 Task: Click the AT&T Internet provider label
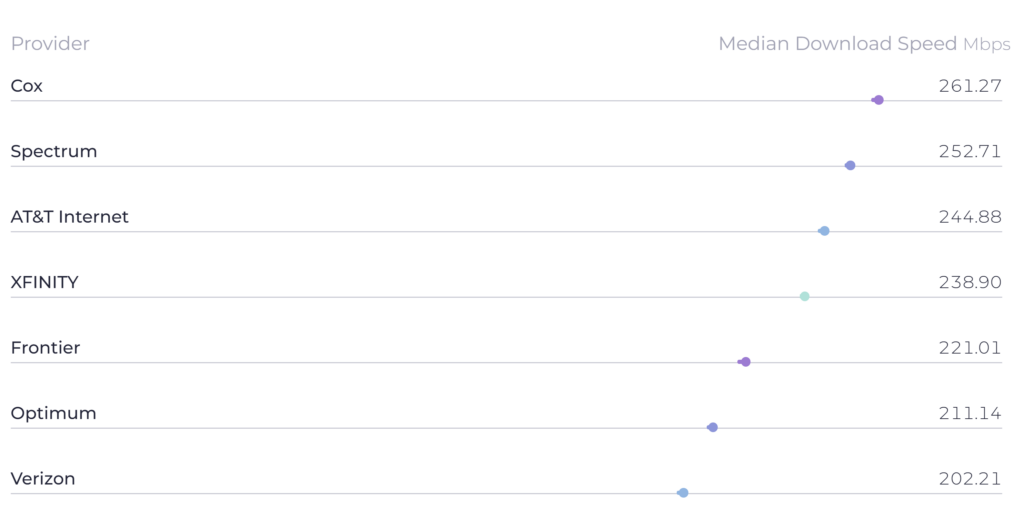[70, 217]
